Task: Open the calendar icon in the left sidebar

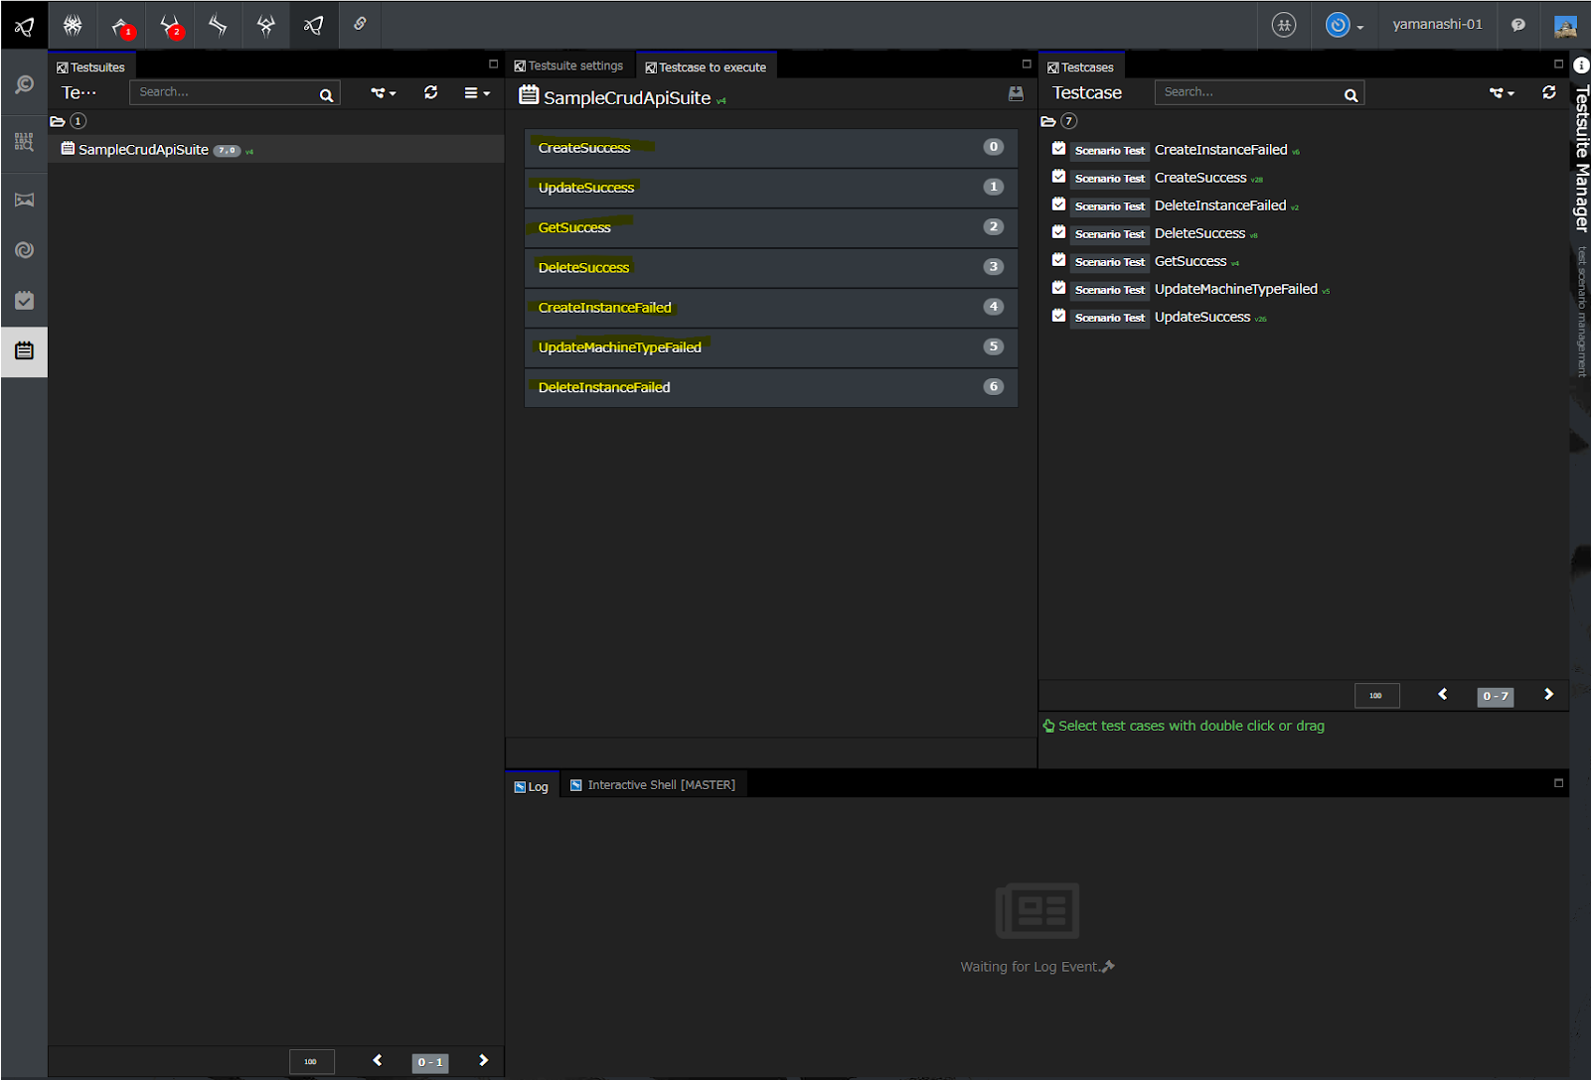Action: (x=24, y=351)
